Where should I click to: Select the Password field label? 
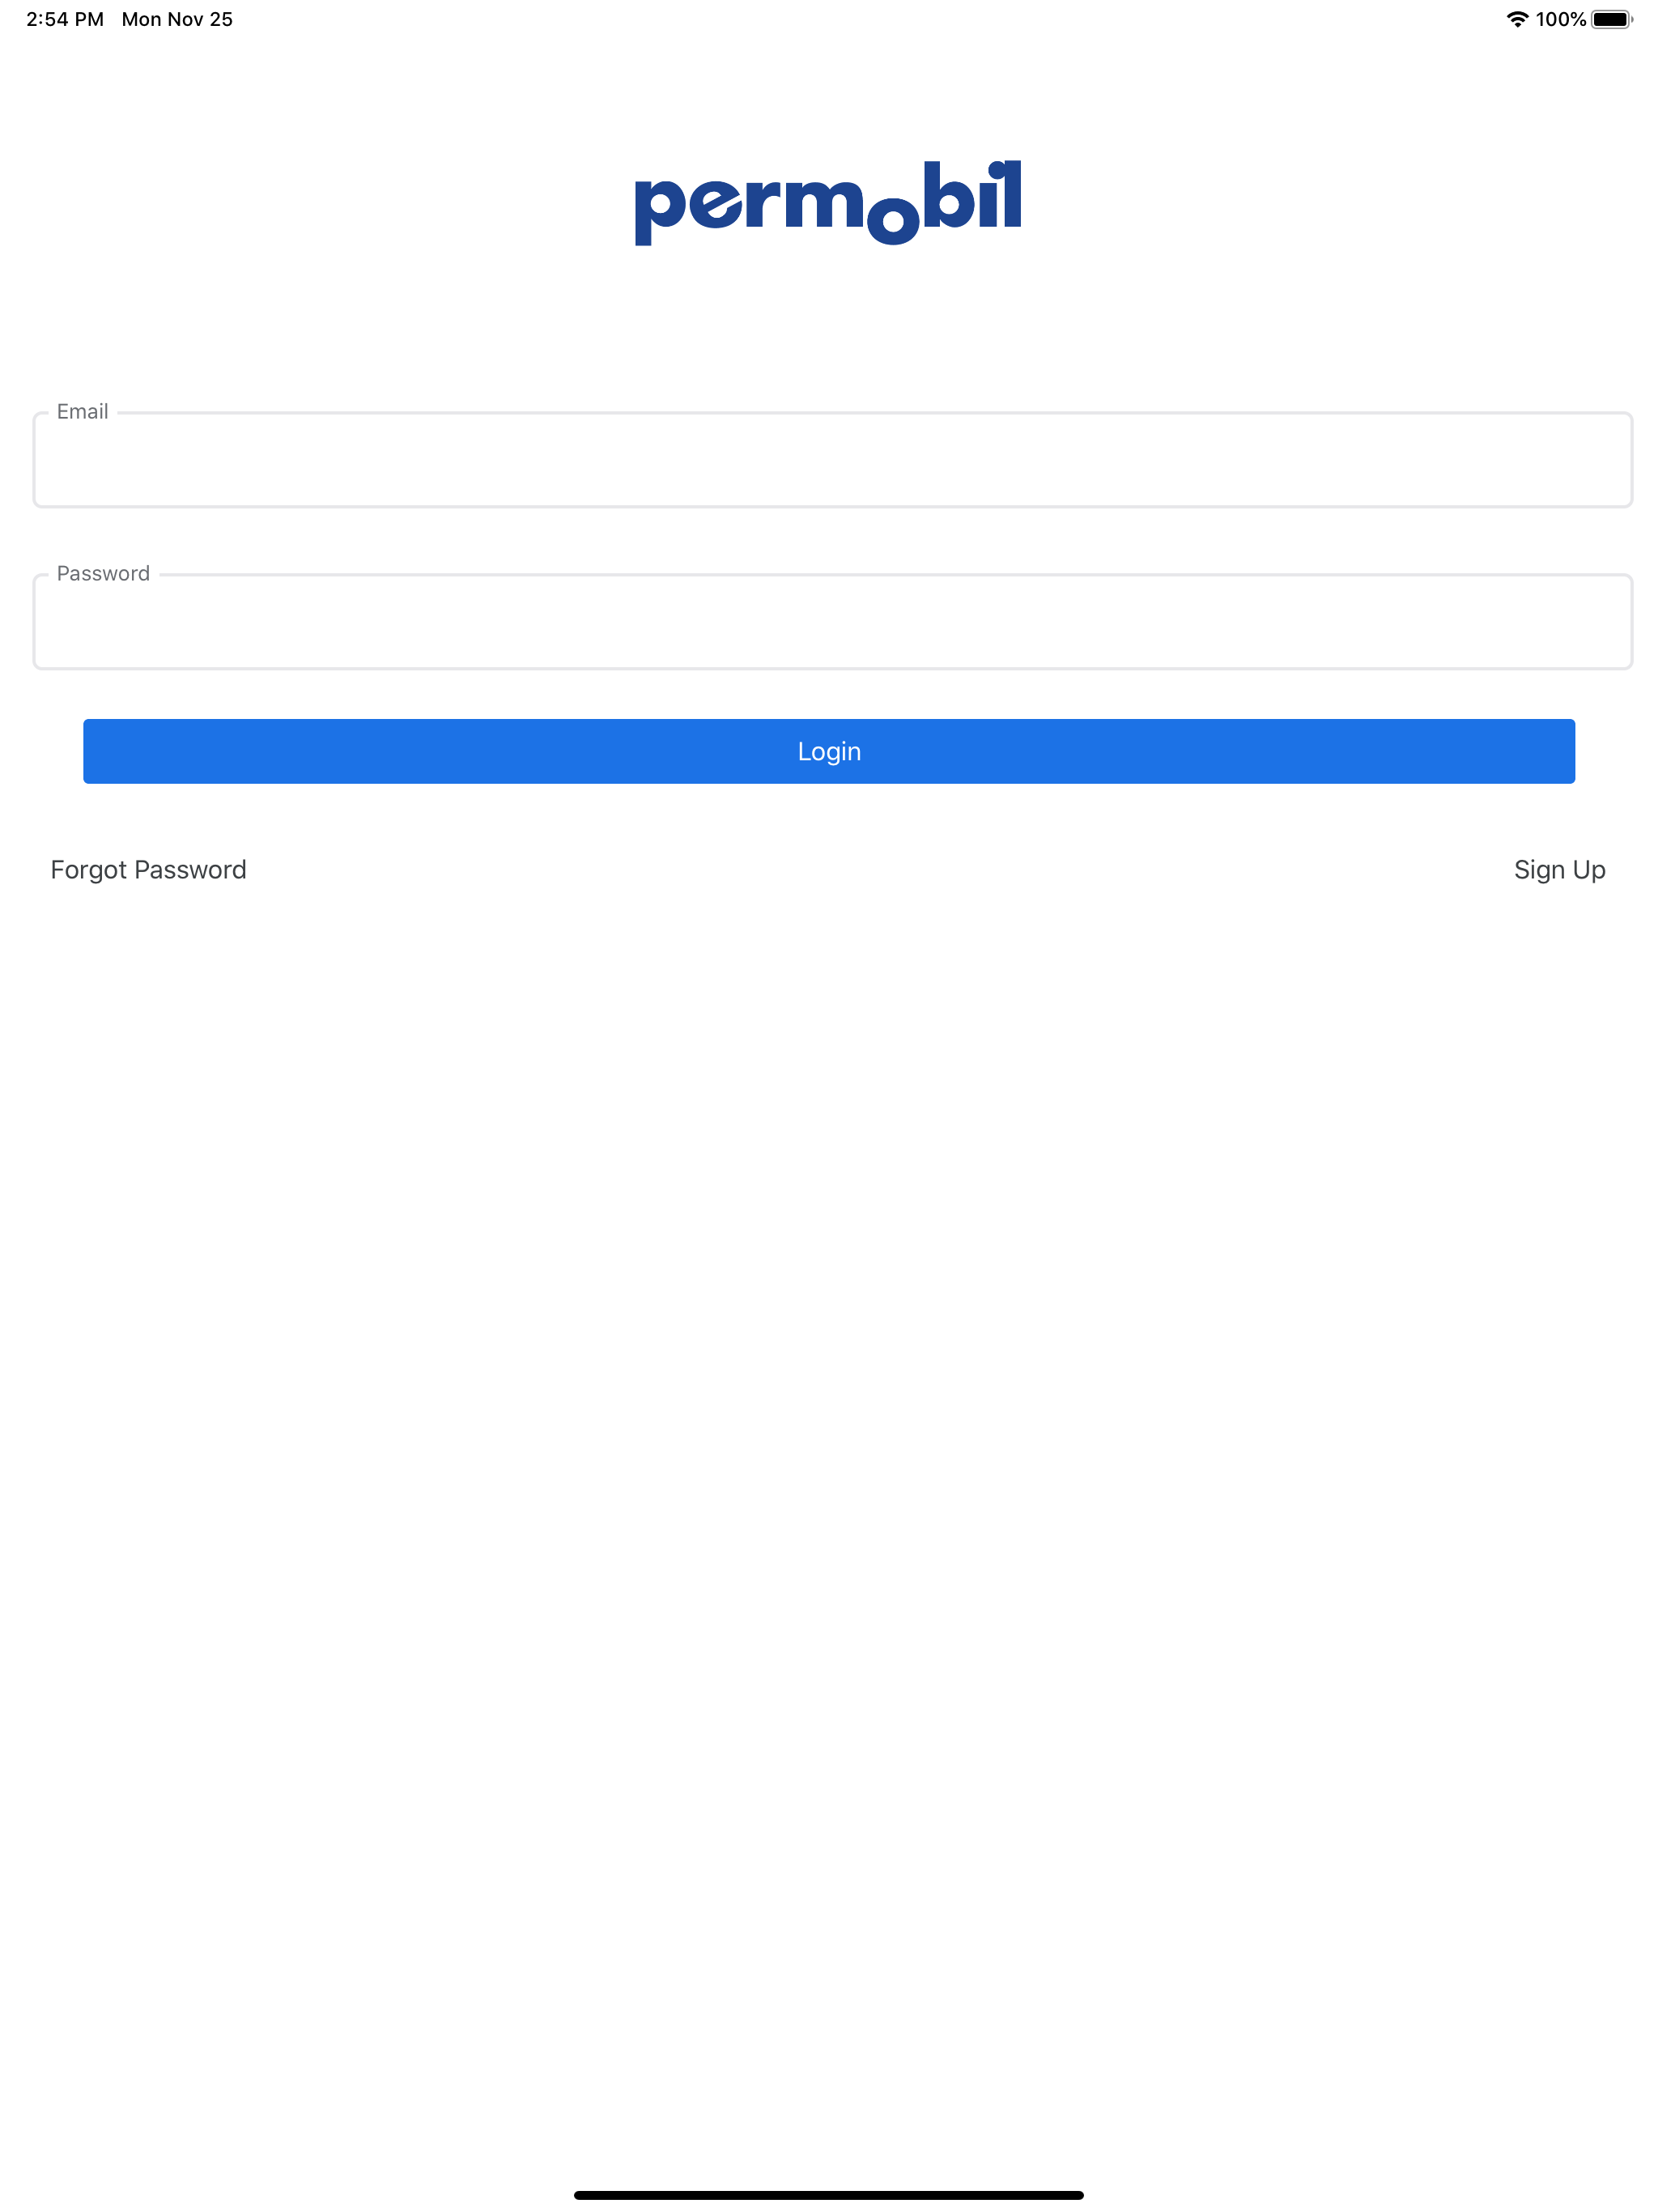point(103,573)
